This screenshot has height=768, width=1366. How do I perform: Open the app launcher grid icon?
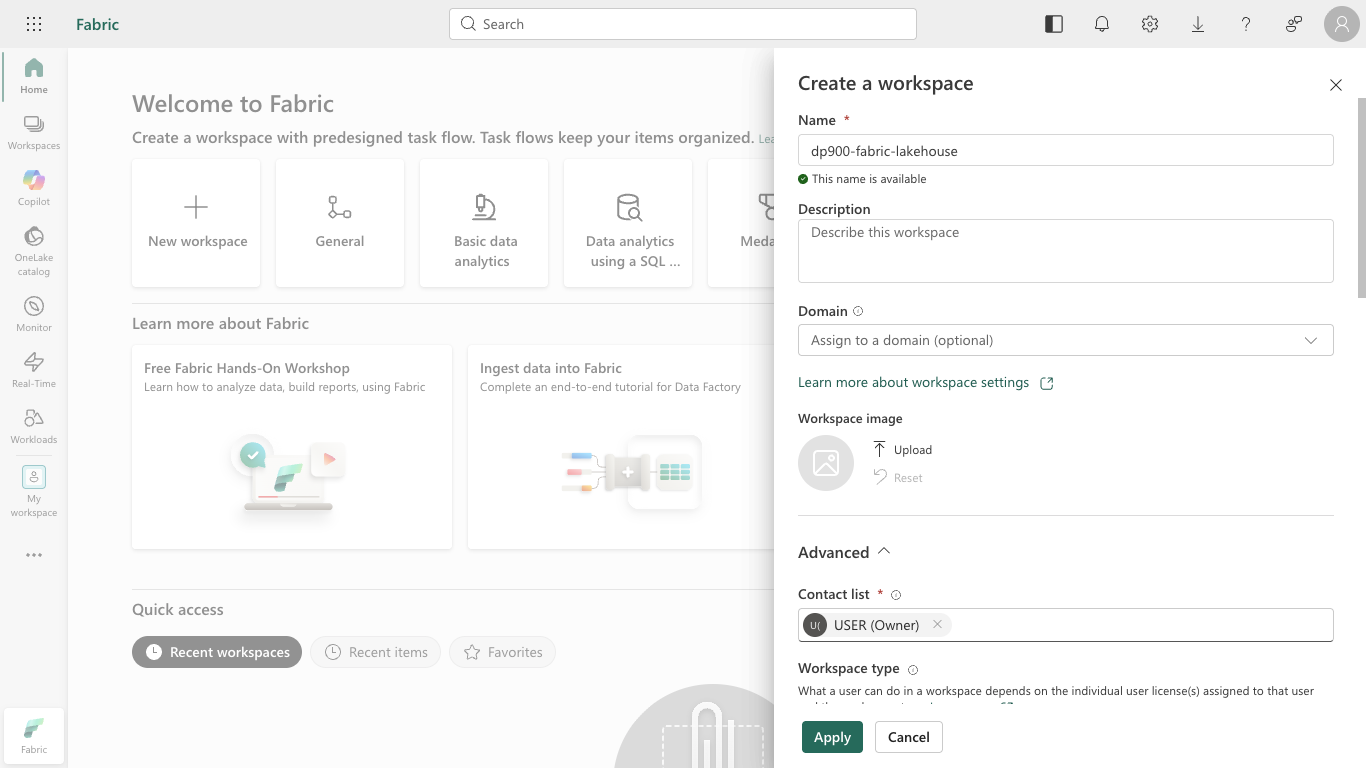click(34, 24)
